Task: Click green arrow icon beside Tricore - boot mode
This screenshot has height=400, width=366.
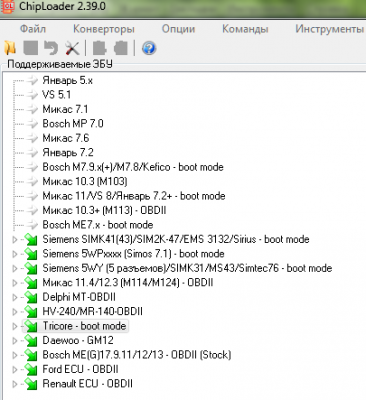Action: (31, 326)
